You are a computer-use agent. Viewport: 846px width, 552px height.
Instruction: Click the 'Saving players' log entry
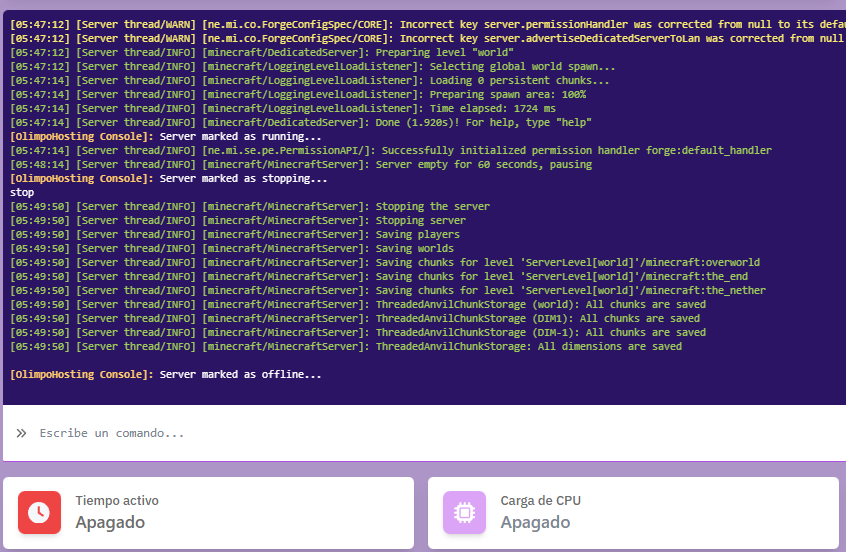tap(414, 234)
